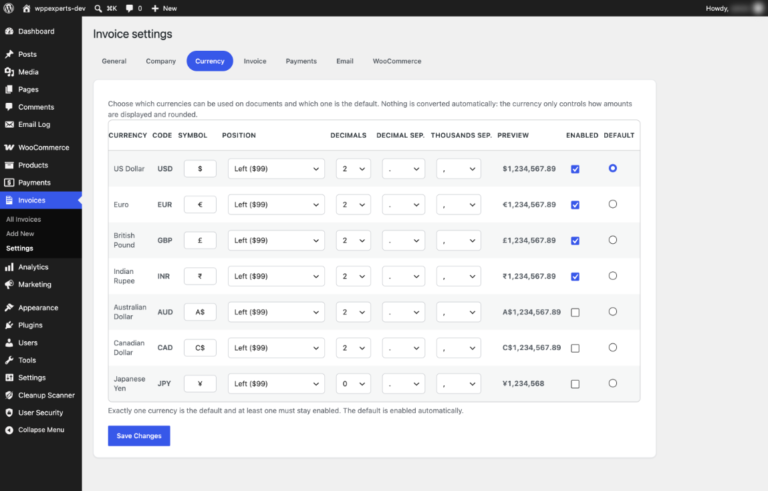Edit the US Dollar symbol field
Screen dimensions: 768x491
click(200, 169)
